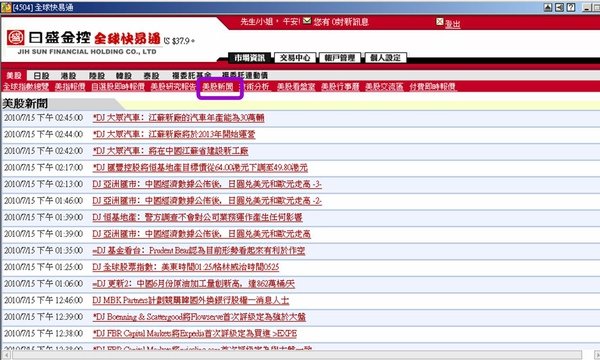600x360 pixels.
Task: Click the 登出 logout link
Action: [x=453, y=24]
